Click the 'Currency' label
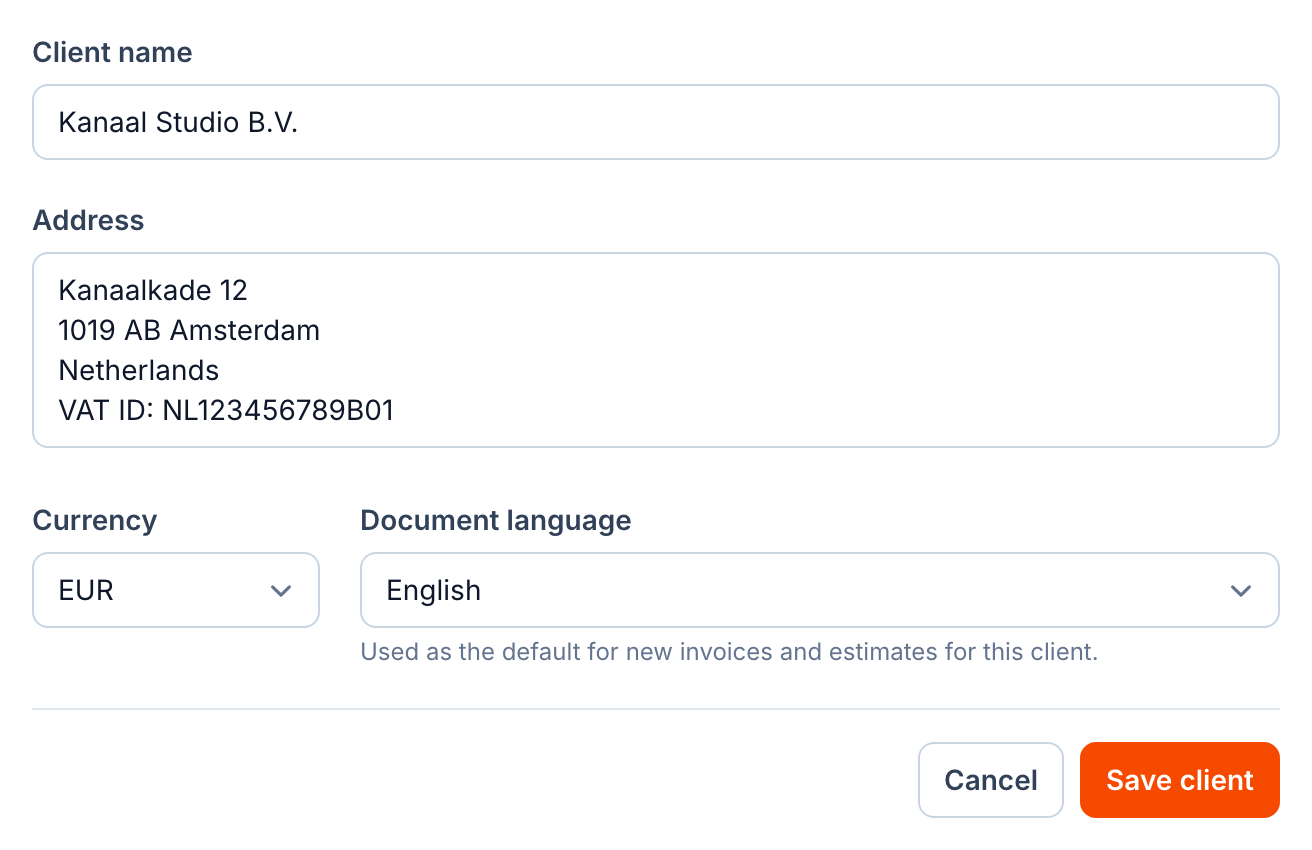Viewport: 1312px width, 850px height. coord(95,521)
